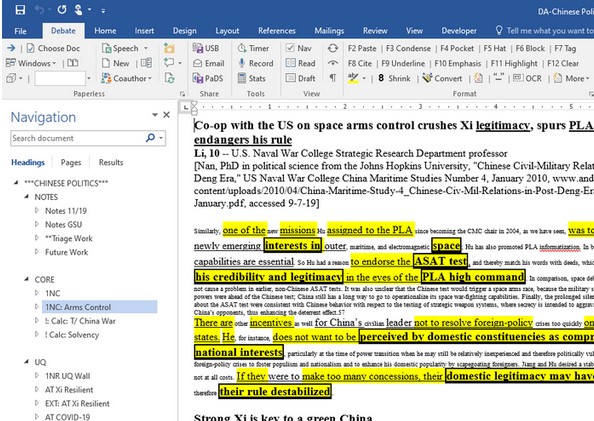
Task: Switch to Read view
Action: coord(300,63)
